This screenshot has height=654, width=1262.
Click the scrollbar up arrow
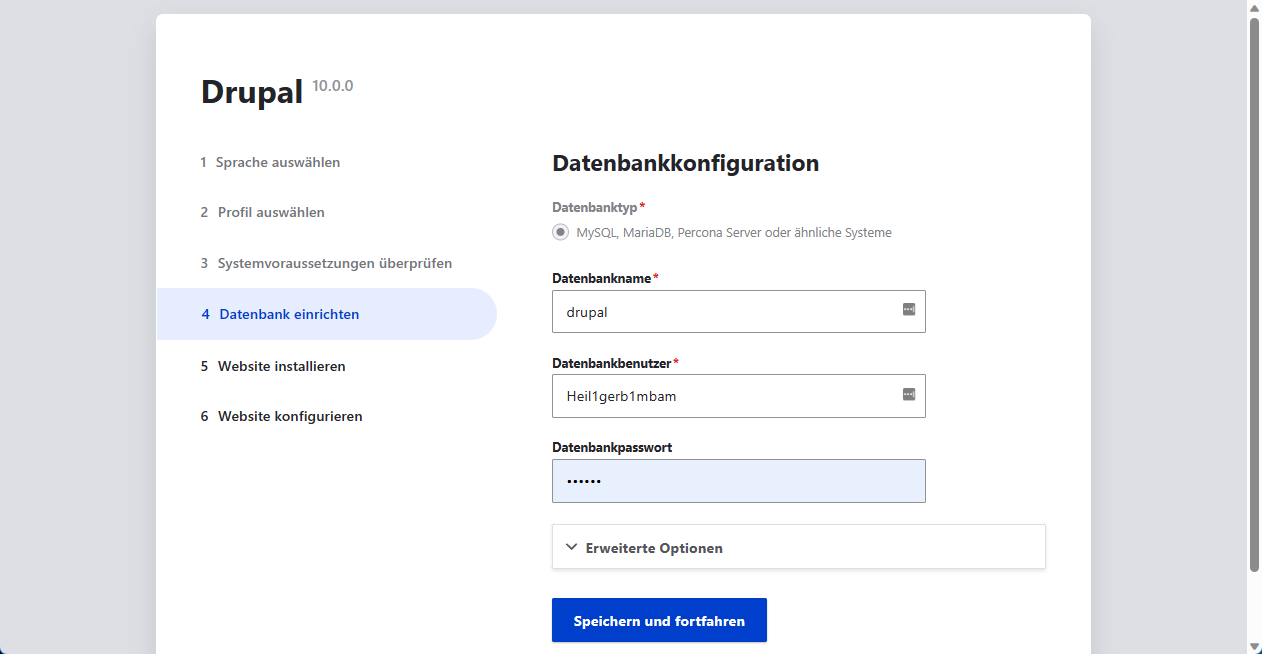pos(1253,8)
